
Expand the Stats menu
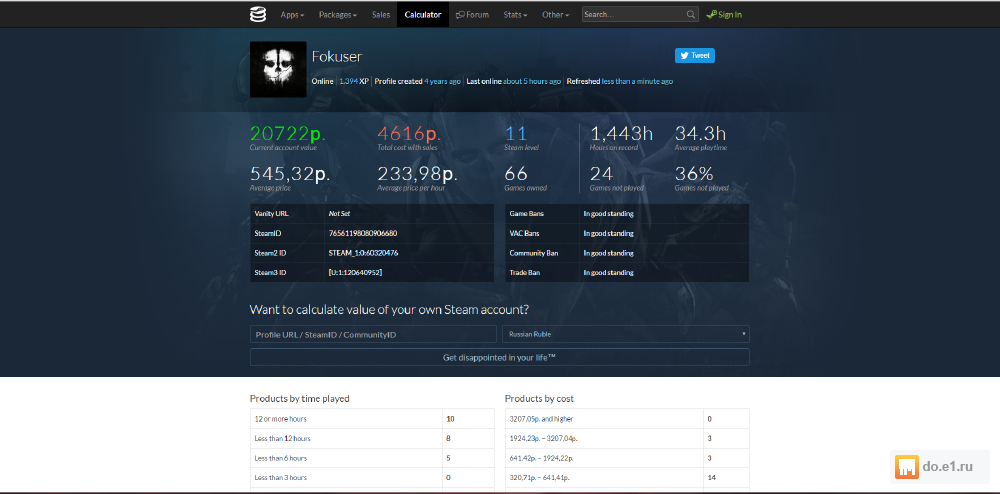click(515, 15)
